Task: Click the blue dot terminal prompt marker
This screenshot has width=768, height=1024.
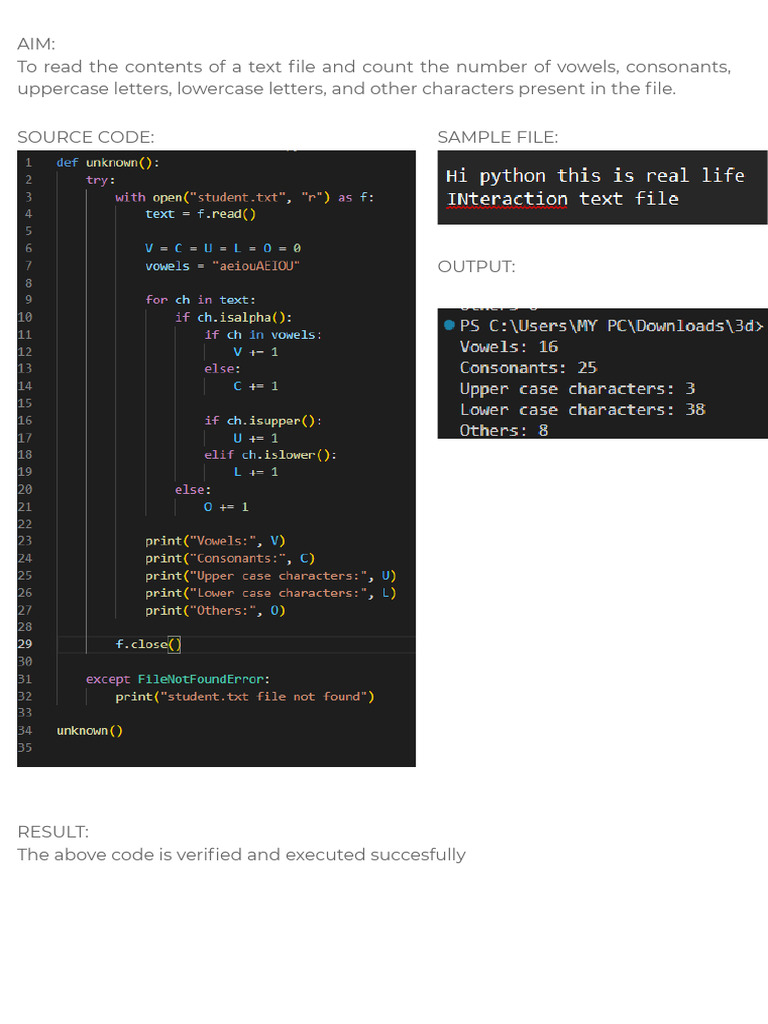Action: (x=449, y=325)
